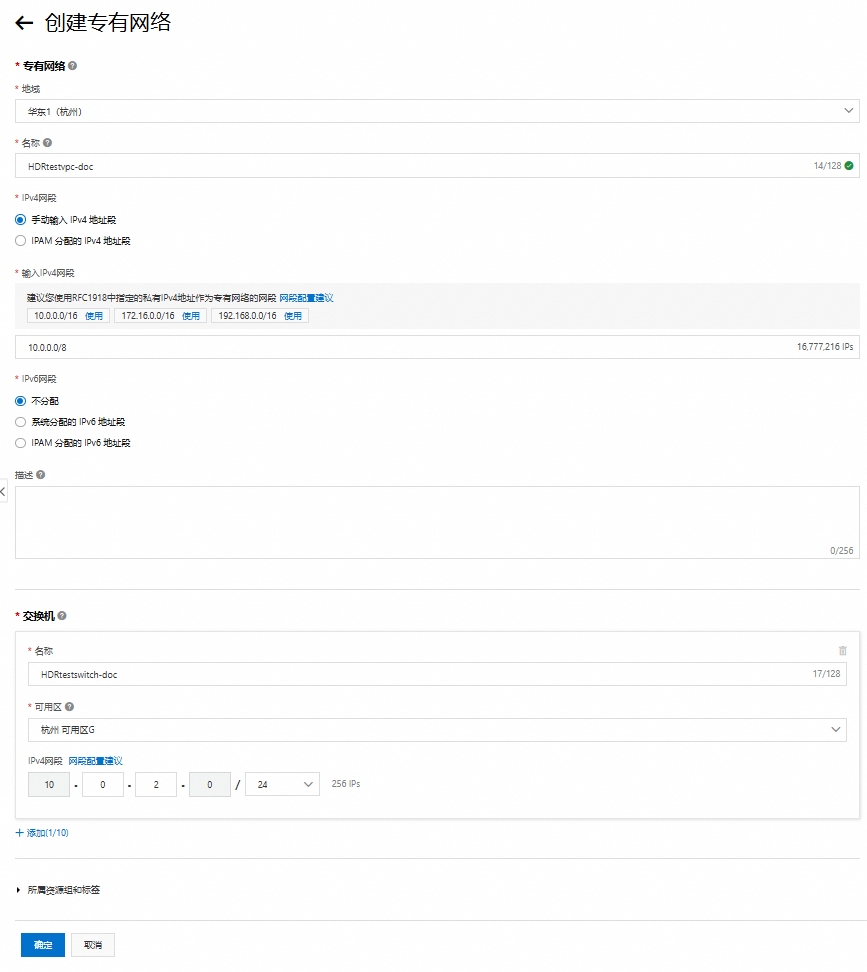Open 网段配置建议 link in switch section
The height and width of the screenshot is (972, 867).
click(95, 761)
